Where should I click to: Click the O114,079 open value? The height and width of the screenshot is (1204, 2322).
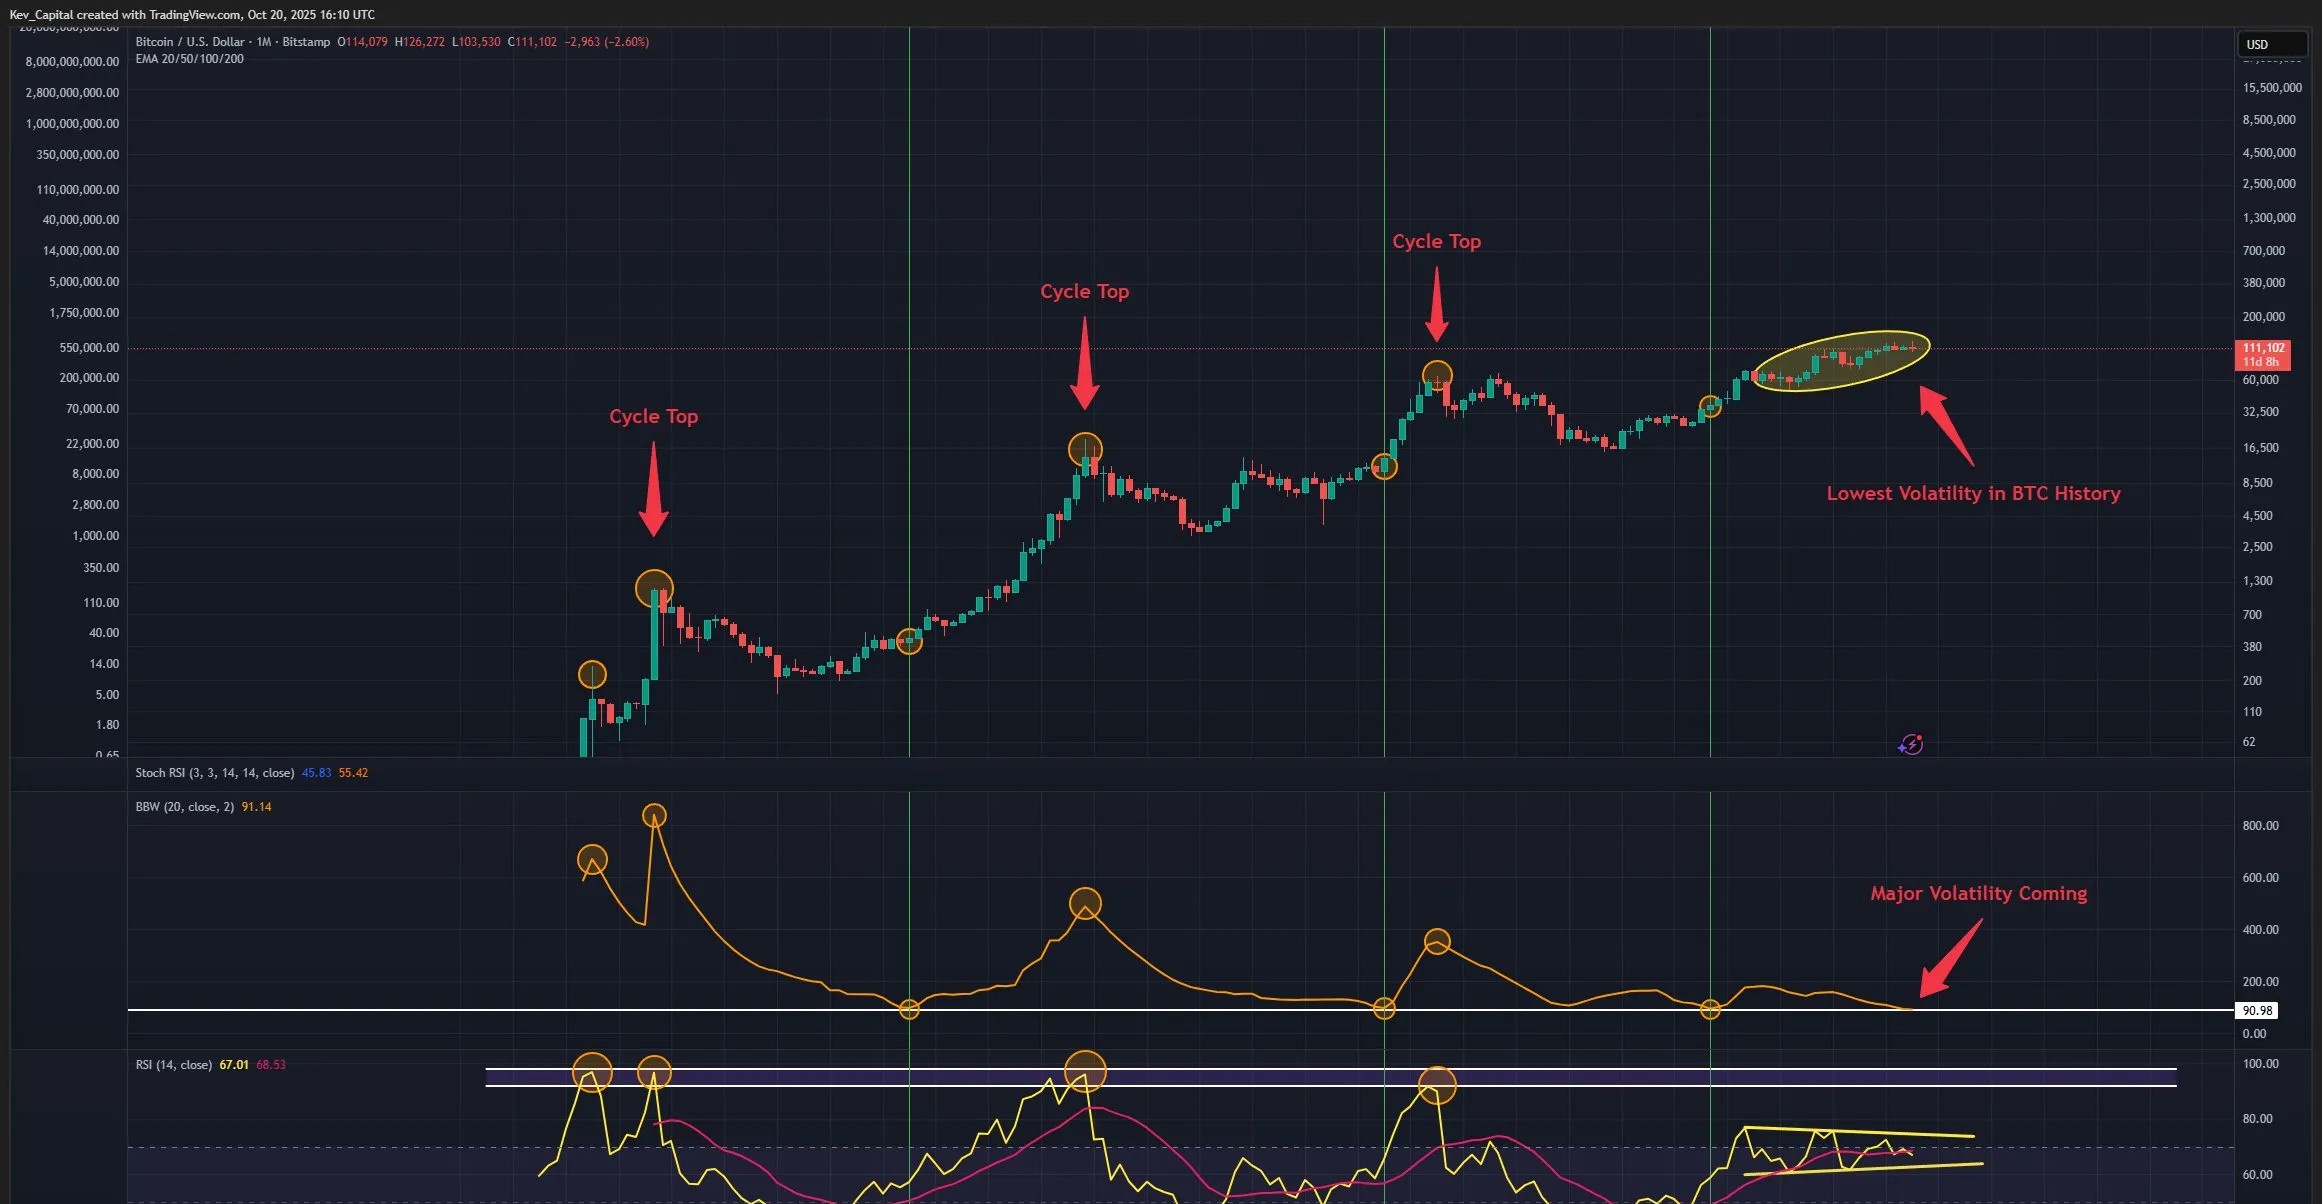click(362, 42)
